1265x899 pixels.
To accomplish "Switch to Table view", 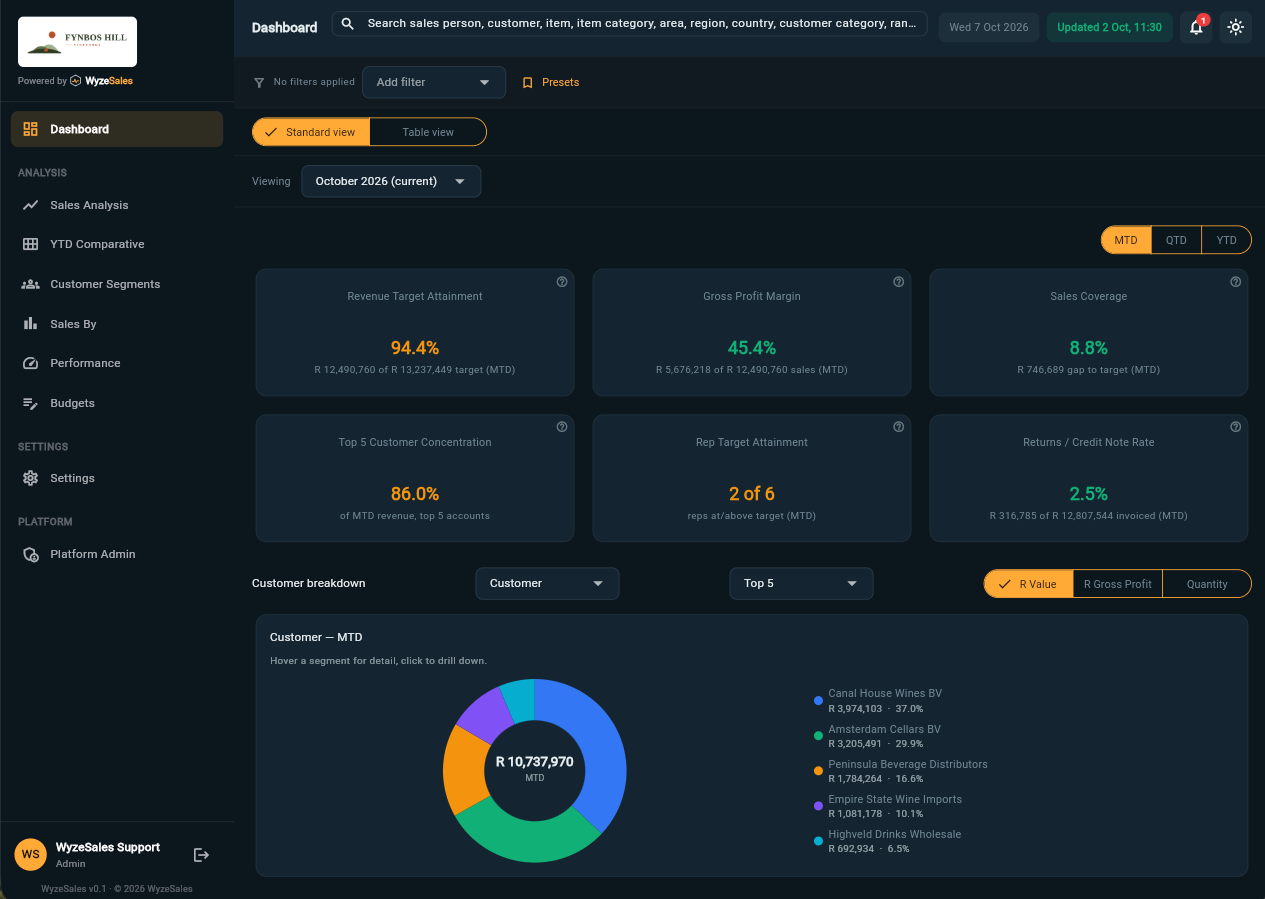I will (x=428, y=132).
